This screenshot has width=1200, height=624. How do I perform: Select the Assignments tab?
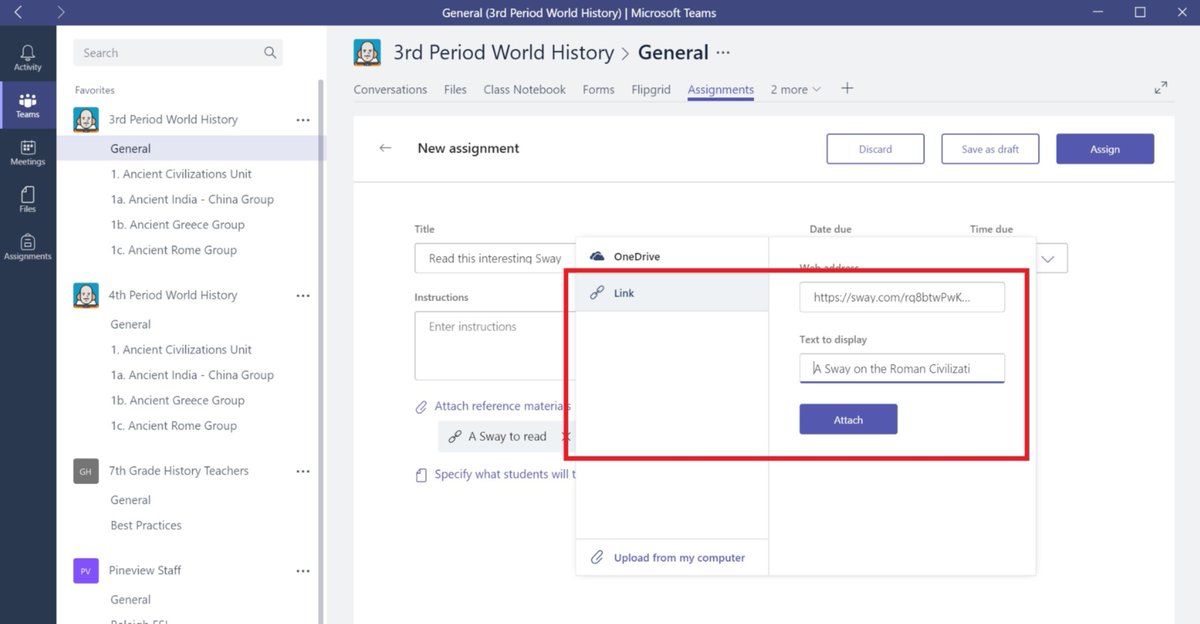pos(720,89)
